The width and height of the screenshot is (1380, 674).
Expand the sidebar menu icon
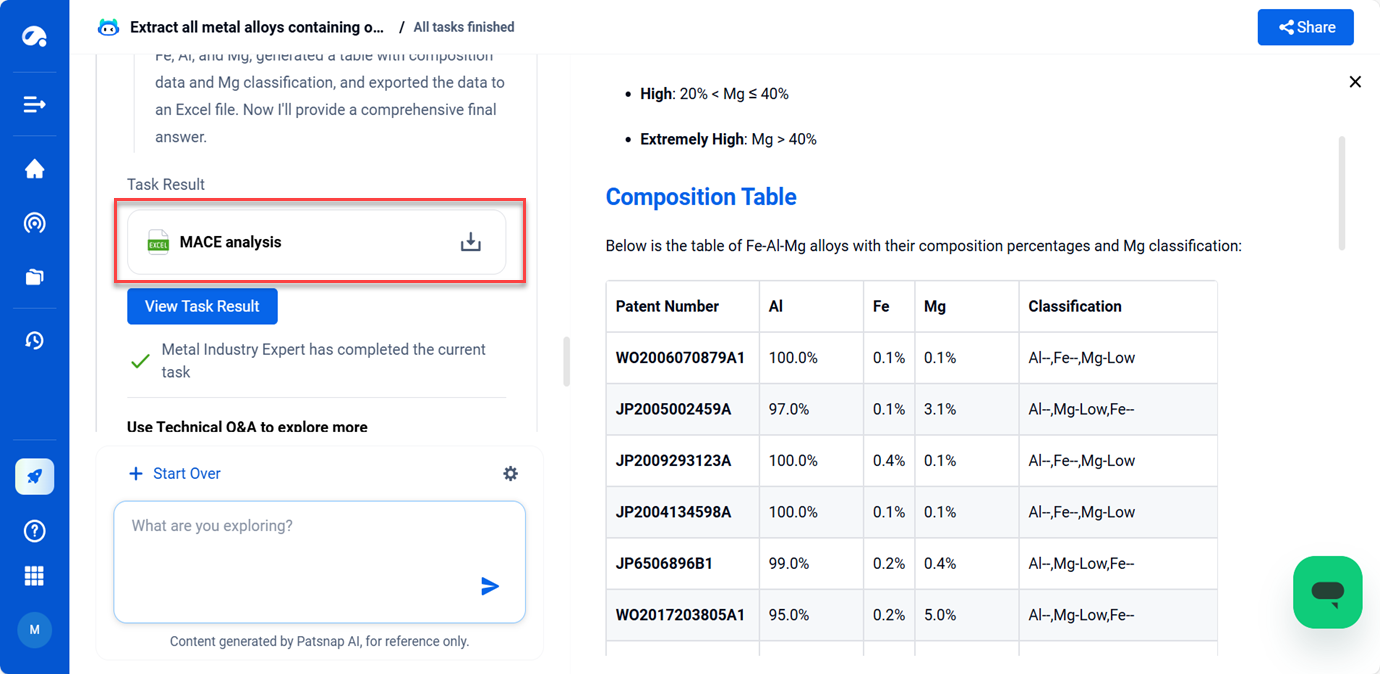tap(34, 104)
